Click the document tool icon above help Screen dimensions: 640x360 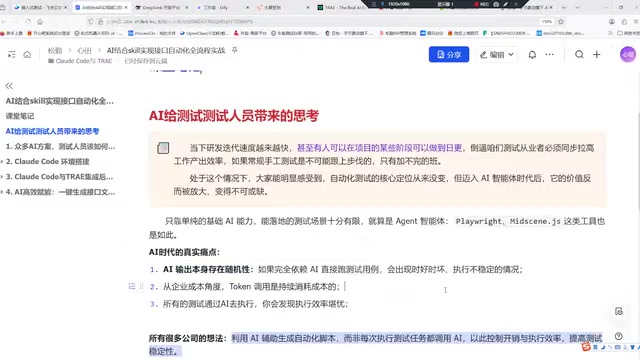[x=619, y=311]
